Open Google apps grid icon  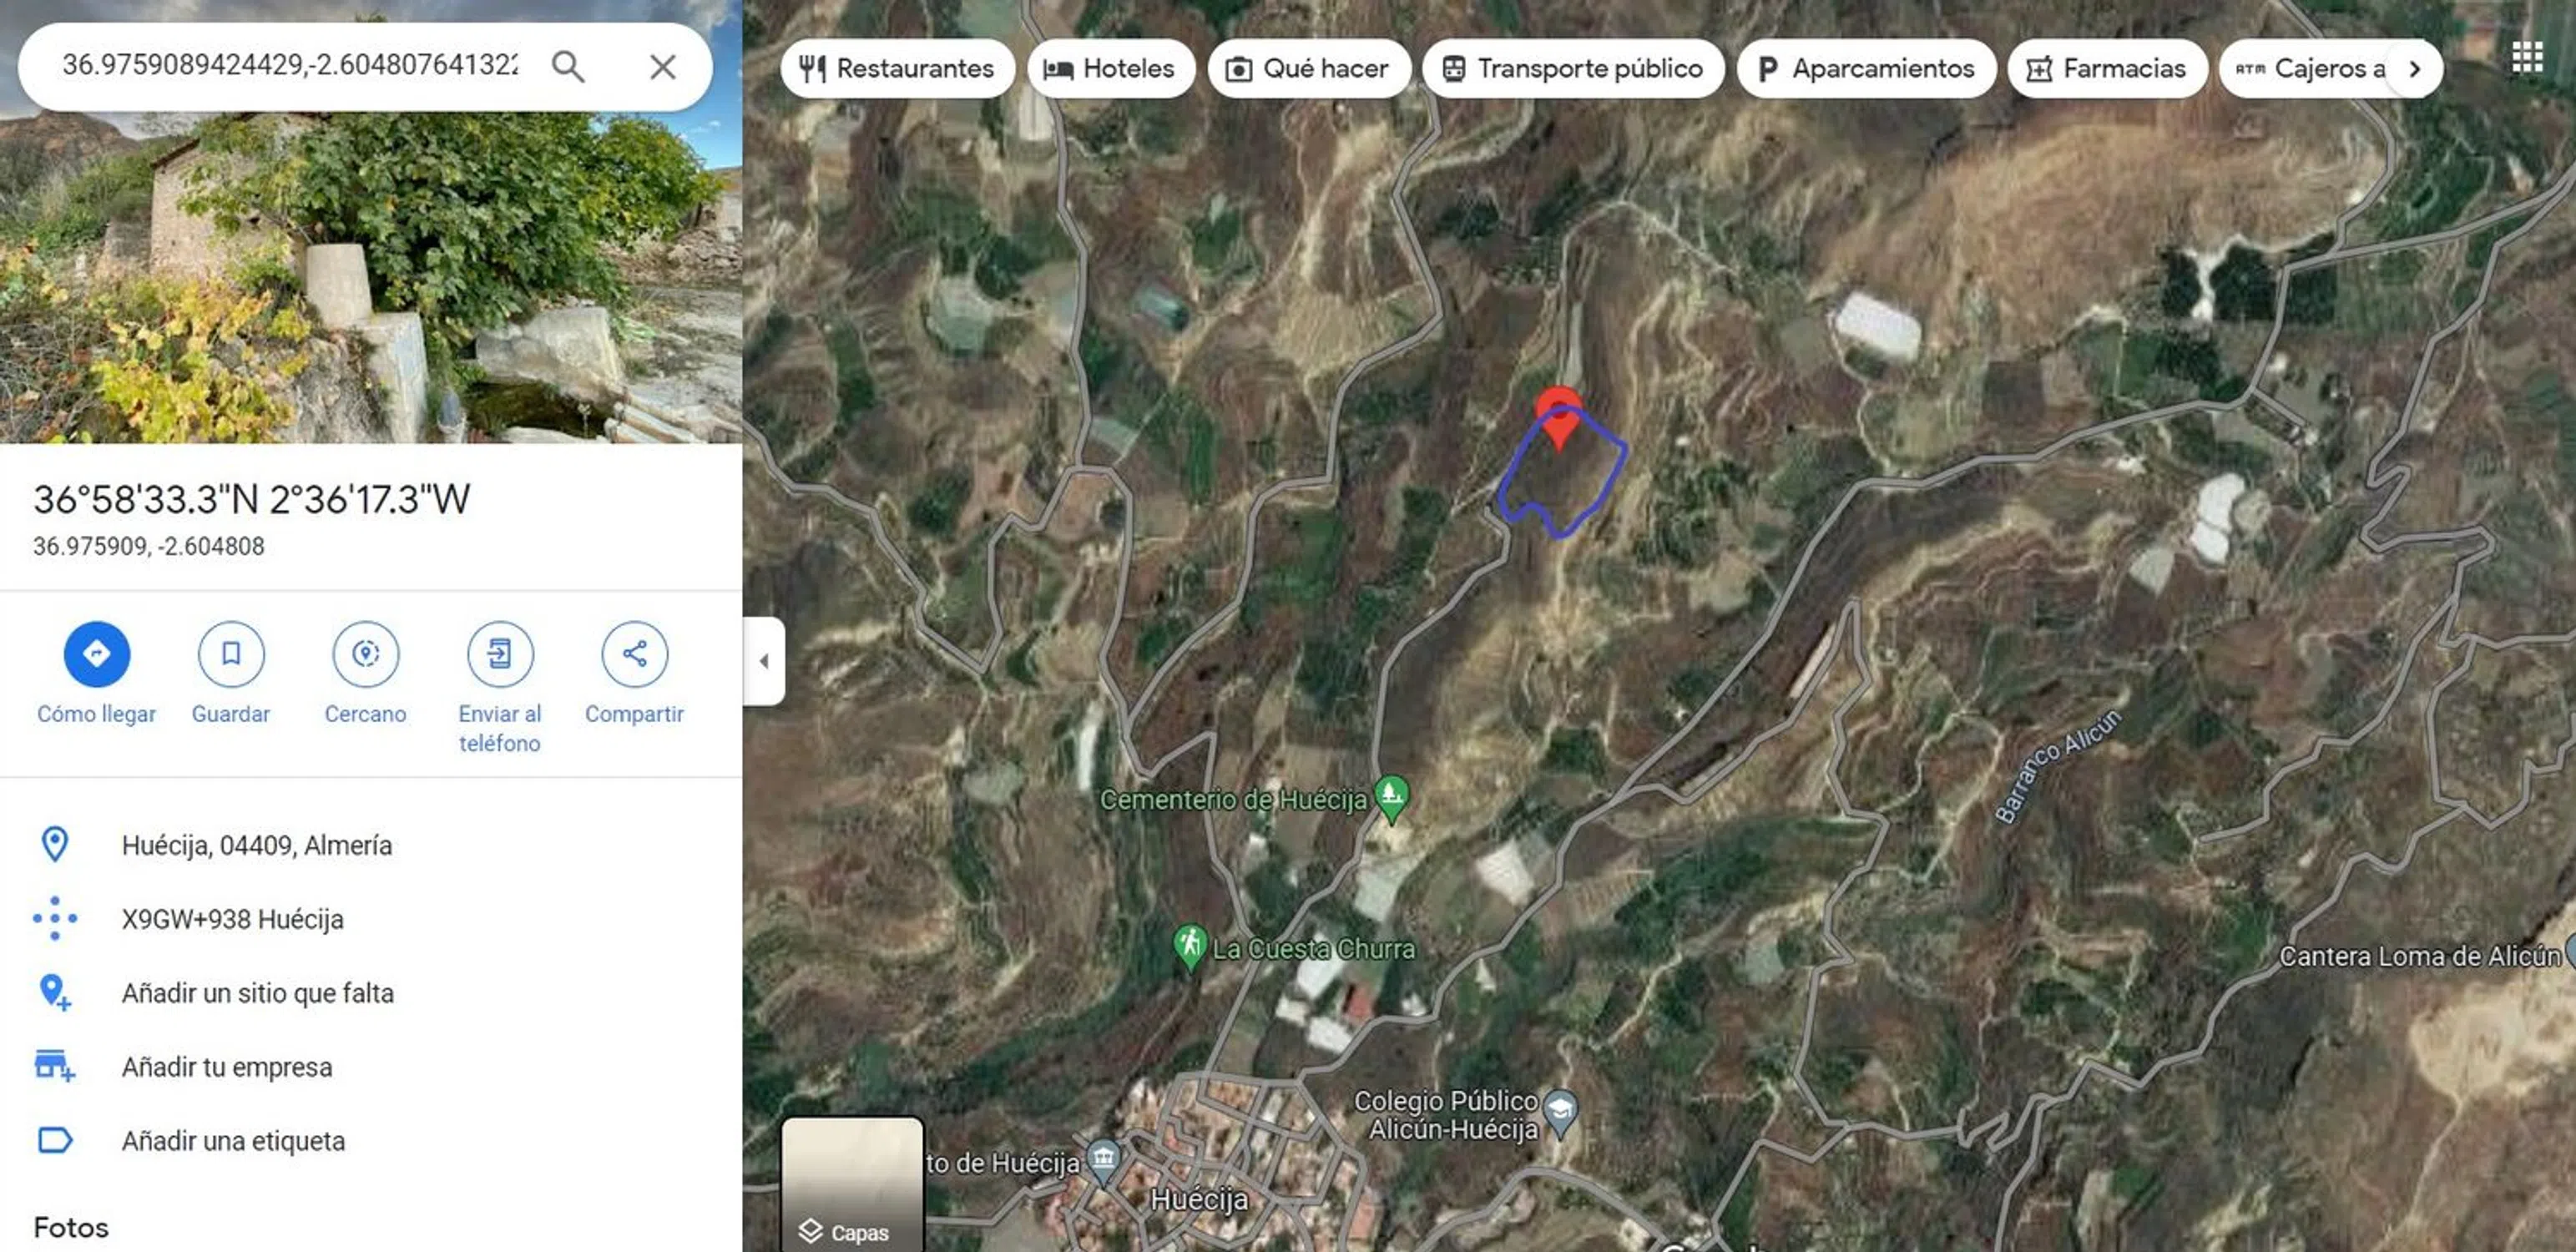coord(2526,58)
